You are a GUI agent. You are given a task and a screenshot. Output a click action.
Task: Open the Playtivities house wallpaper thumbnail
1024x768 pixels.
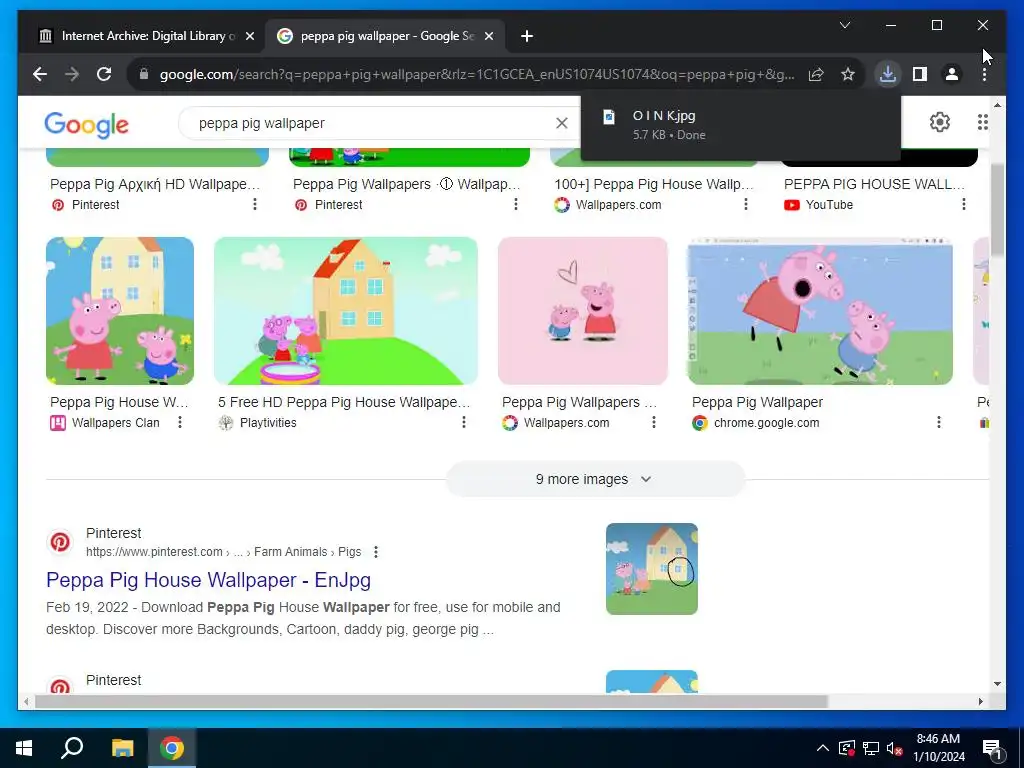tap(345, 311)
